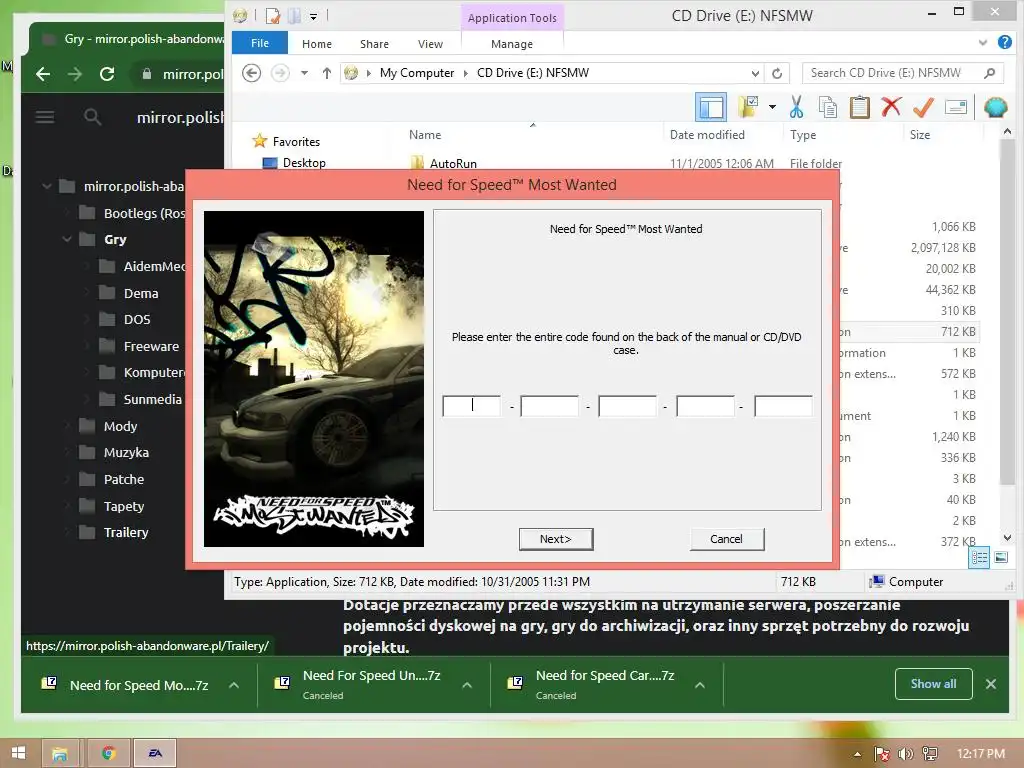Sort files by Date modified column
Image resolution: width=1024 pixels, height=768 pixels.
coord(707,135)
